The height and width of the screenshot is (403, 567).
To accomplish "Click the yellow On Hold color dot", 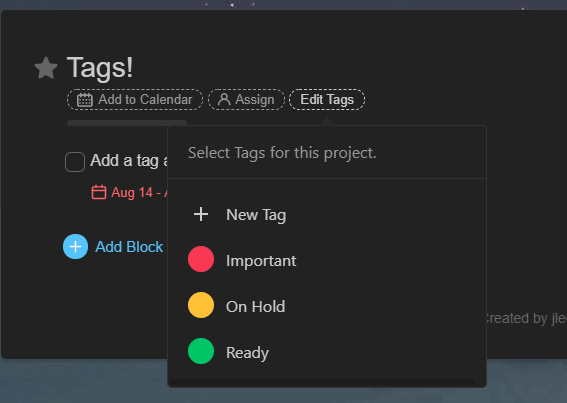I will (x=201, y=305).
